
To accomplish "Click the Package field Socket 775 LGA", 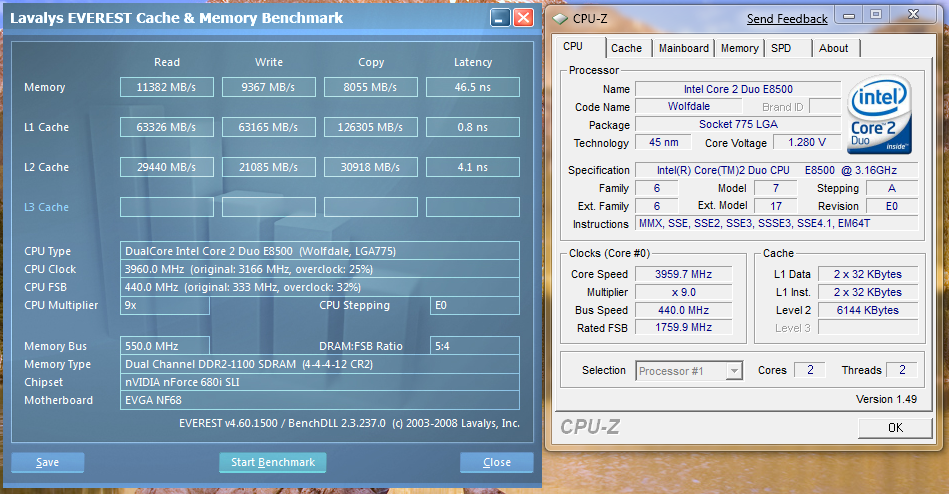I will (x=738, y=124).
